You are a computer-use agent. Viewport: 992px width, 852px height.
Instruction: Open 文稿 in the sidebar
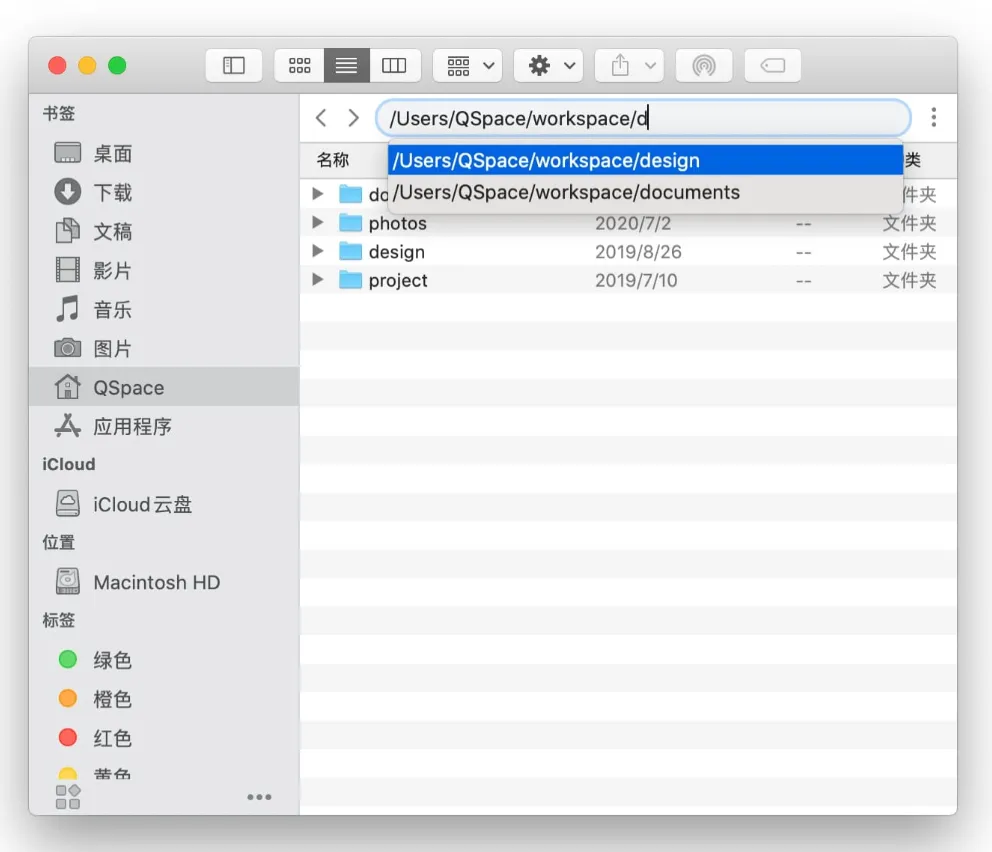[164, 232]
